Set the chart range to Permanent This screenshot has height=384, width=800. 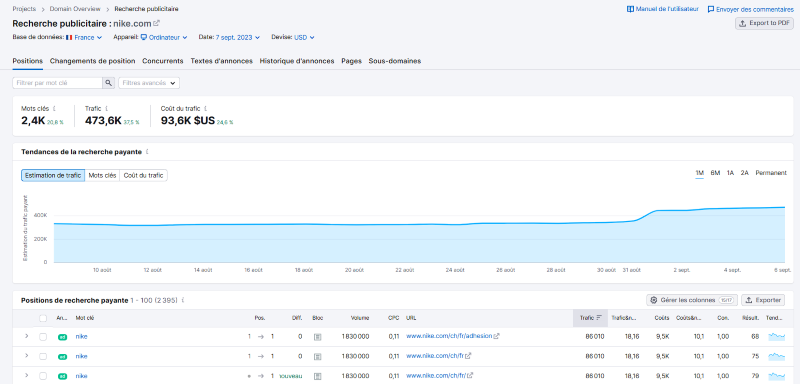(771, 173)
